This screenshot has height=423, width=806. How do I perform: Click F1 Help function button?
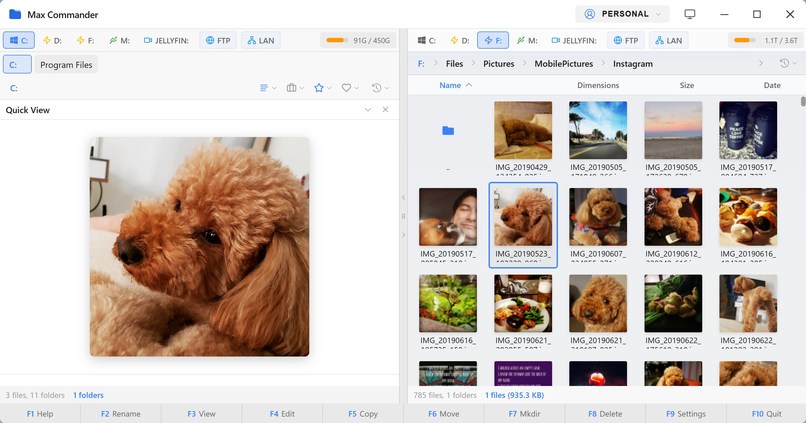[40, 414]
